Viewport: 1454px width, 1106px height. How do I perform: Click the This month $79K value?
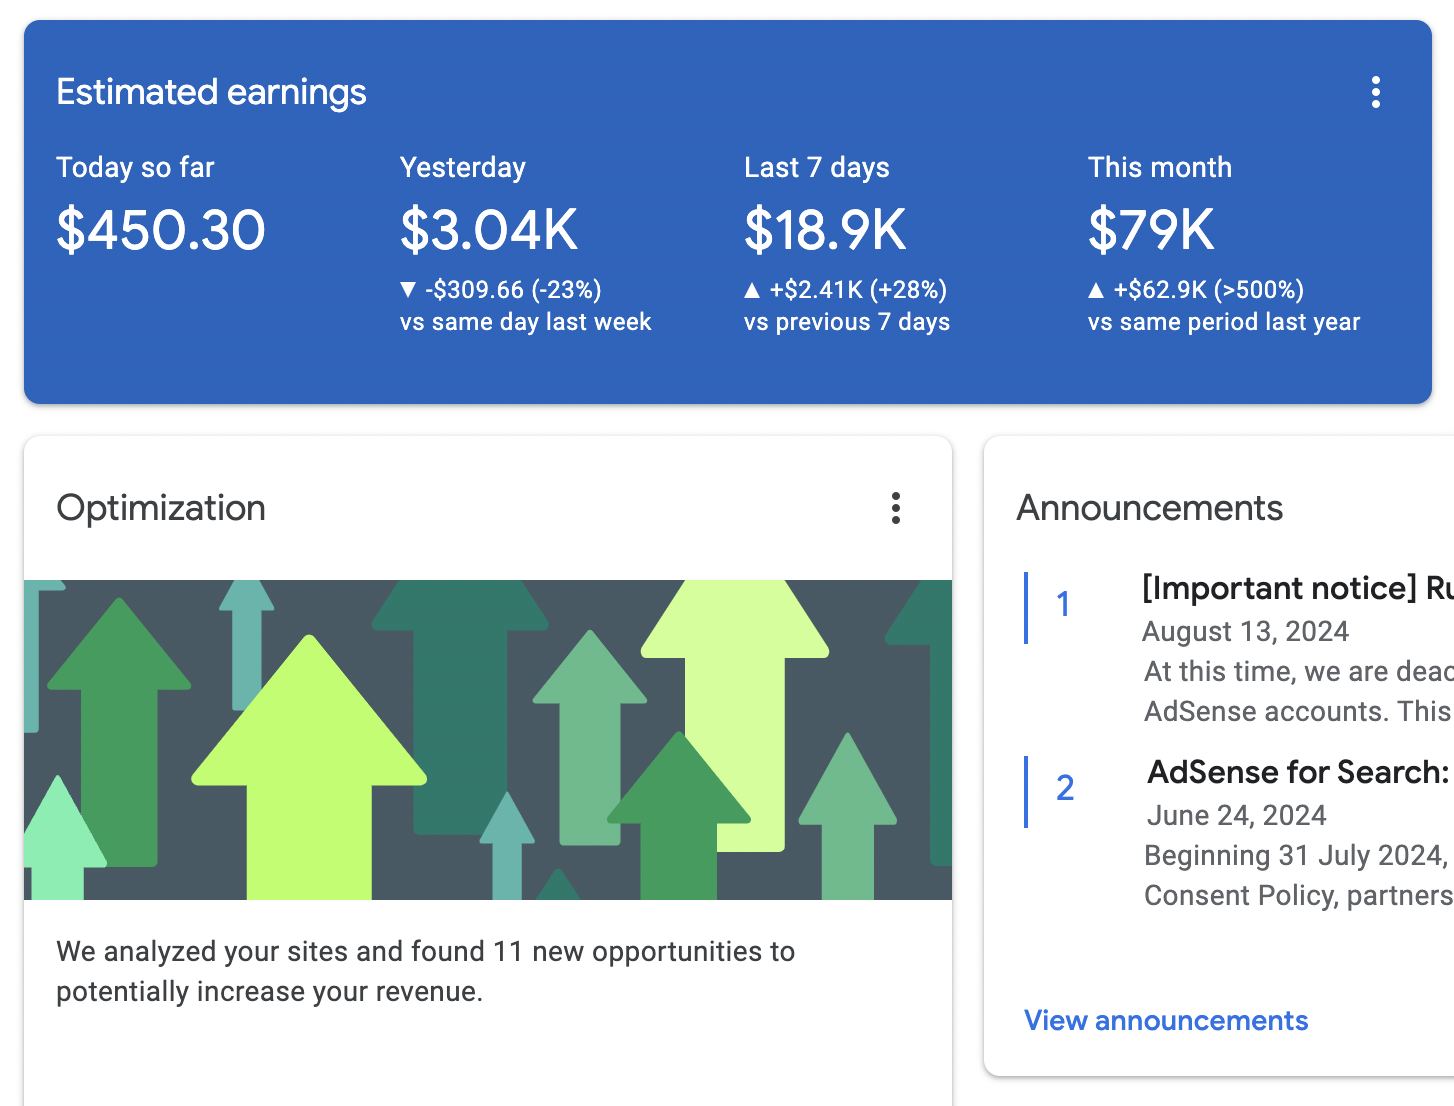pyautogui.click(x=1151, y=230)
